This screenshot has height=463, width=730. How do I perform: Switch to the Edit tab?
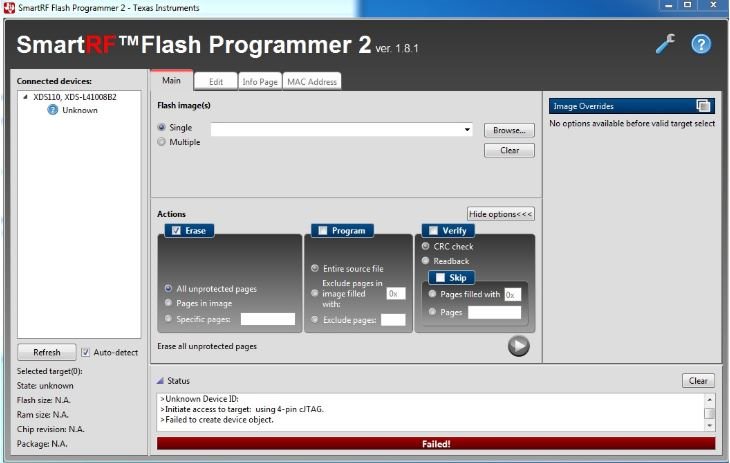216,82
